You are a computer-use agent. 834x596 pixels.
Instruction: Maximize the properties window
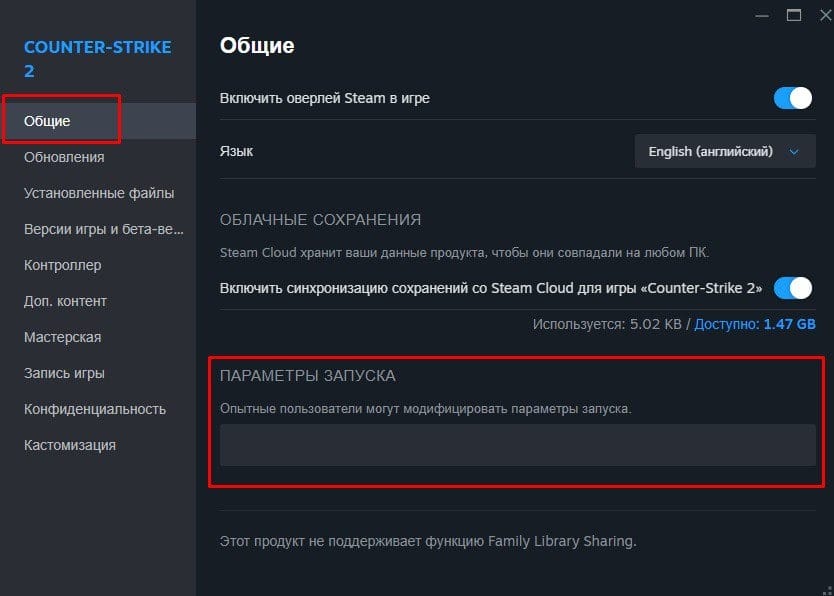coord(794,15)
